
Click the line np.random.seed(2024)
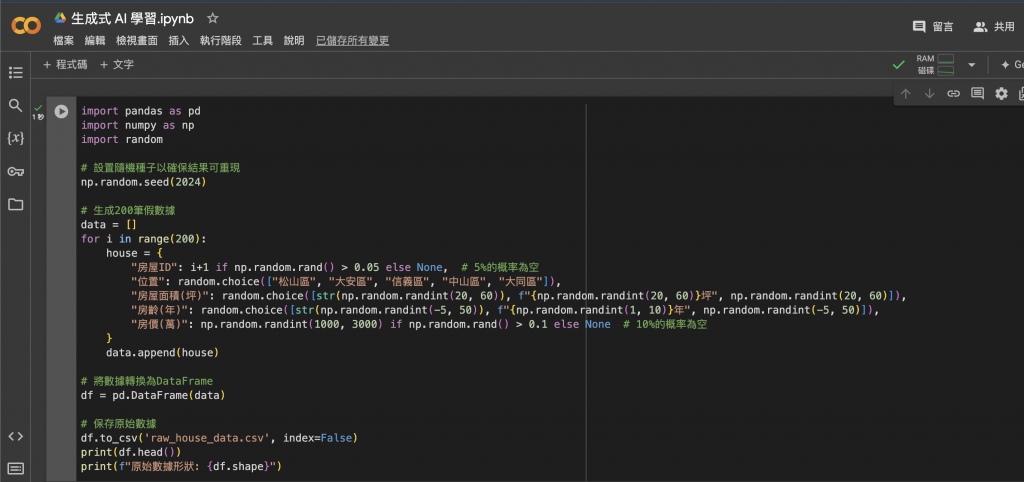144,182
